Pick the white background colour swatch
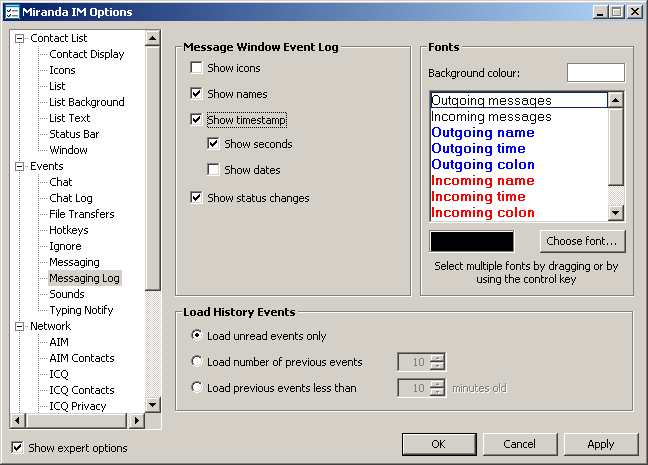This screenshot has width=648, height=465. [x=596, y=73]
